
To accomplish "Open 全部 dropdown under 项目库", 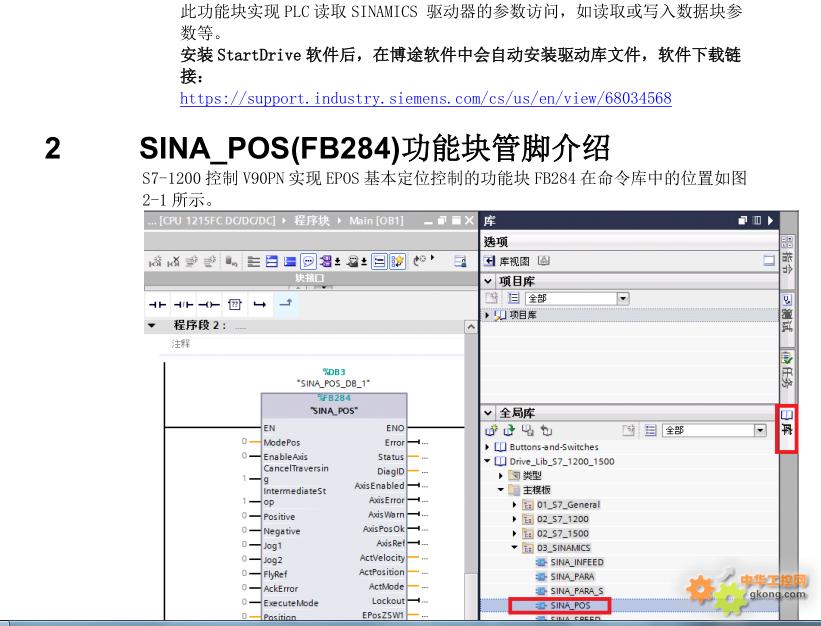I will tap(623, 298).
